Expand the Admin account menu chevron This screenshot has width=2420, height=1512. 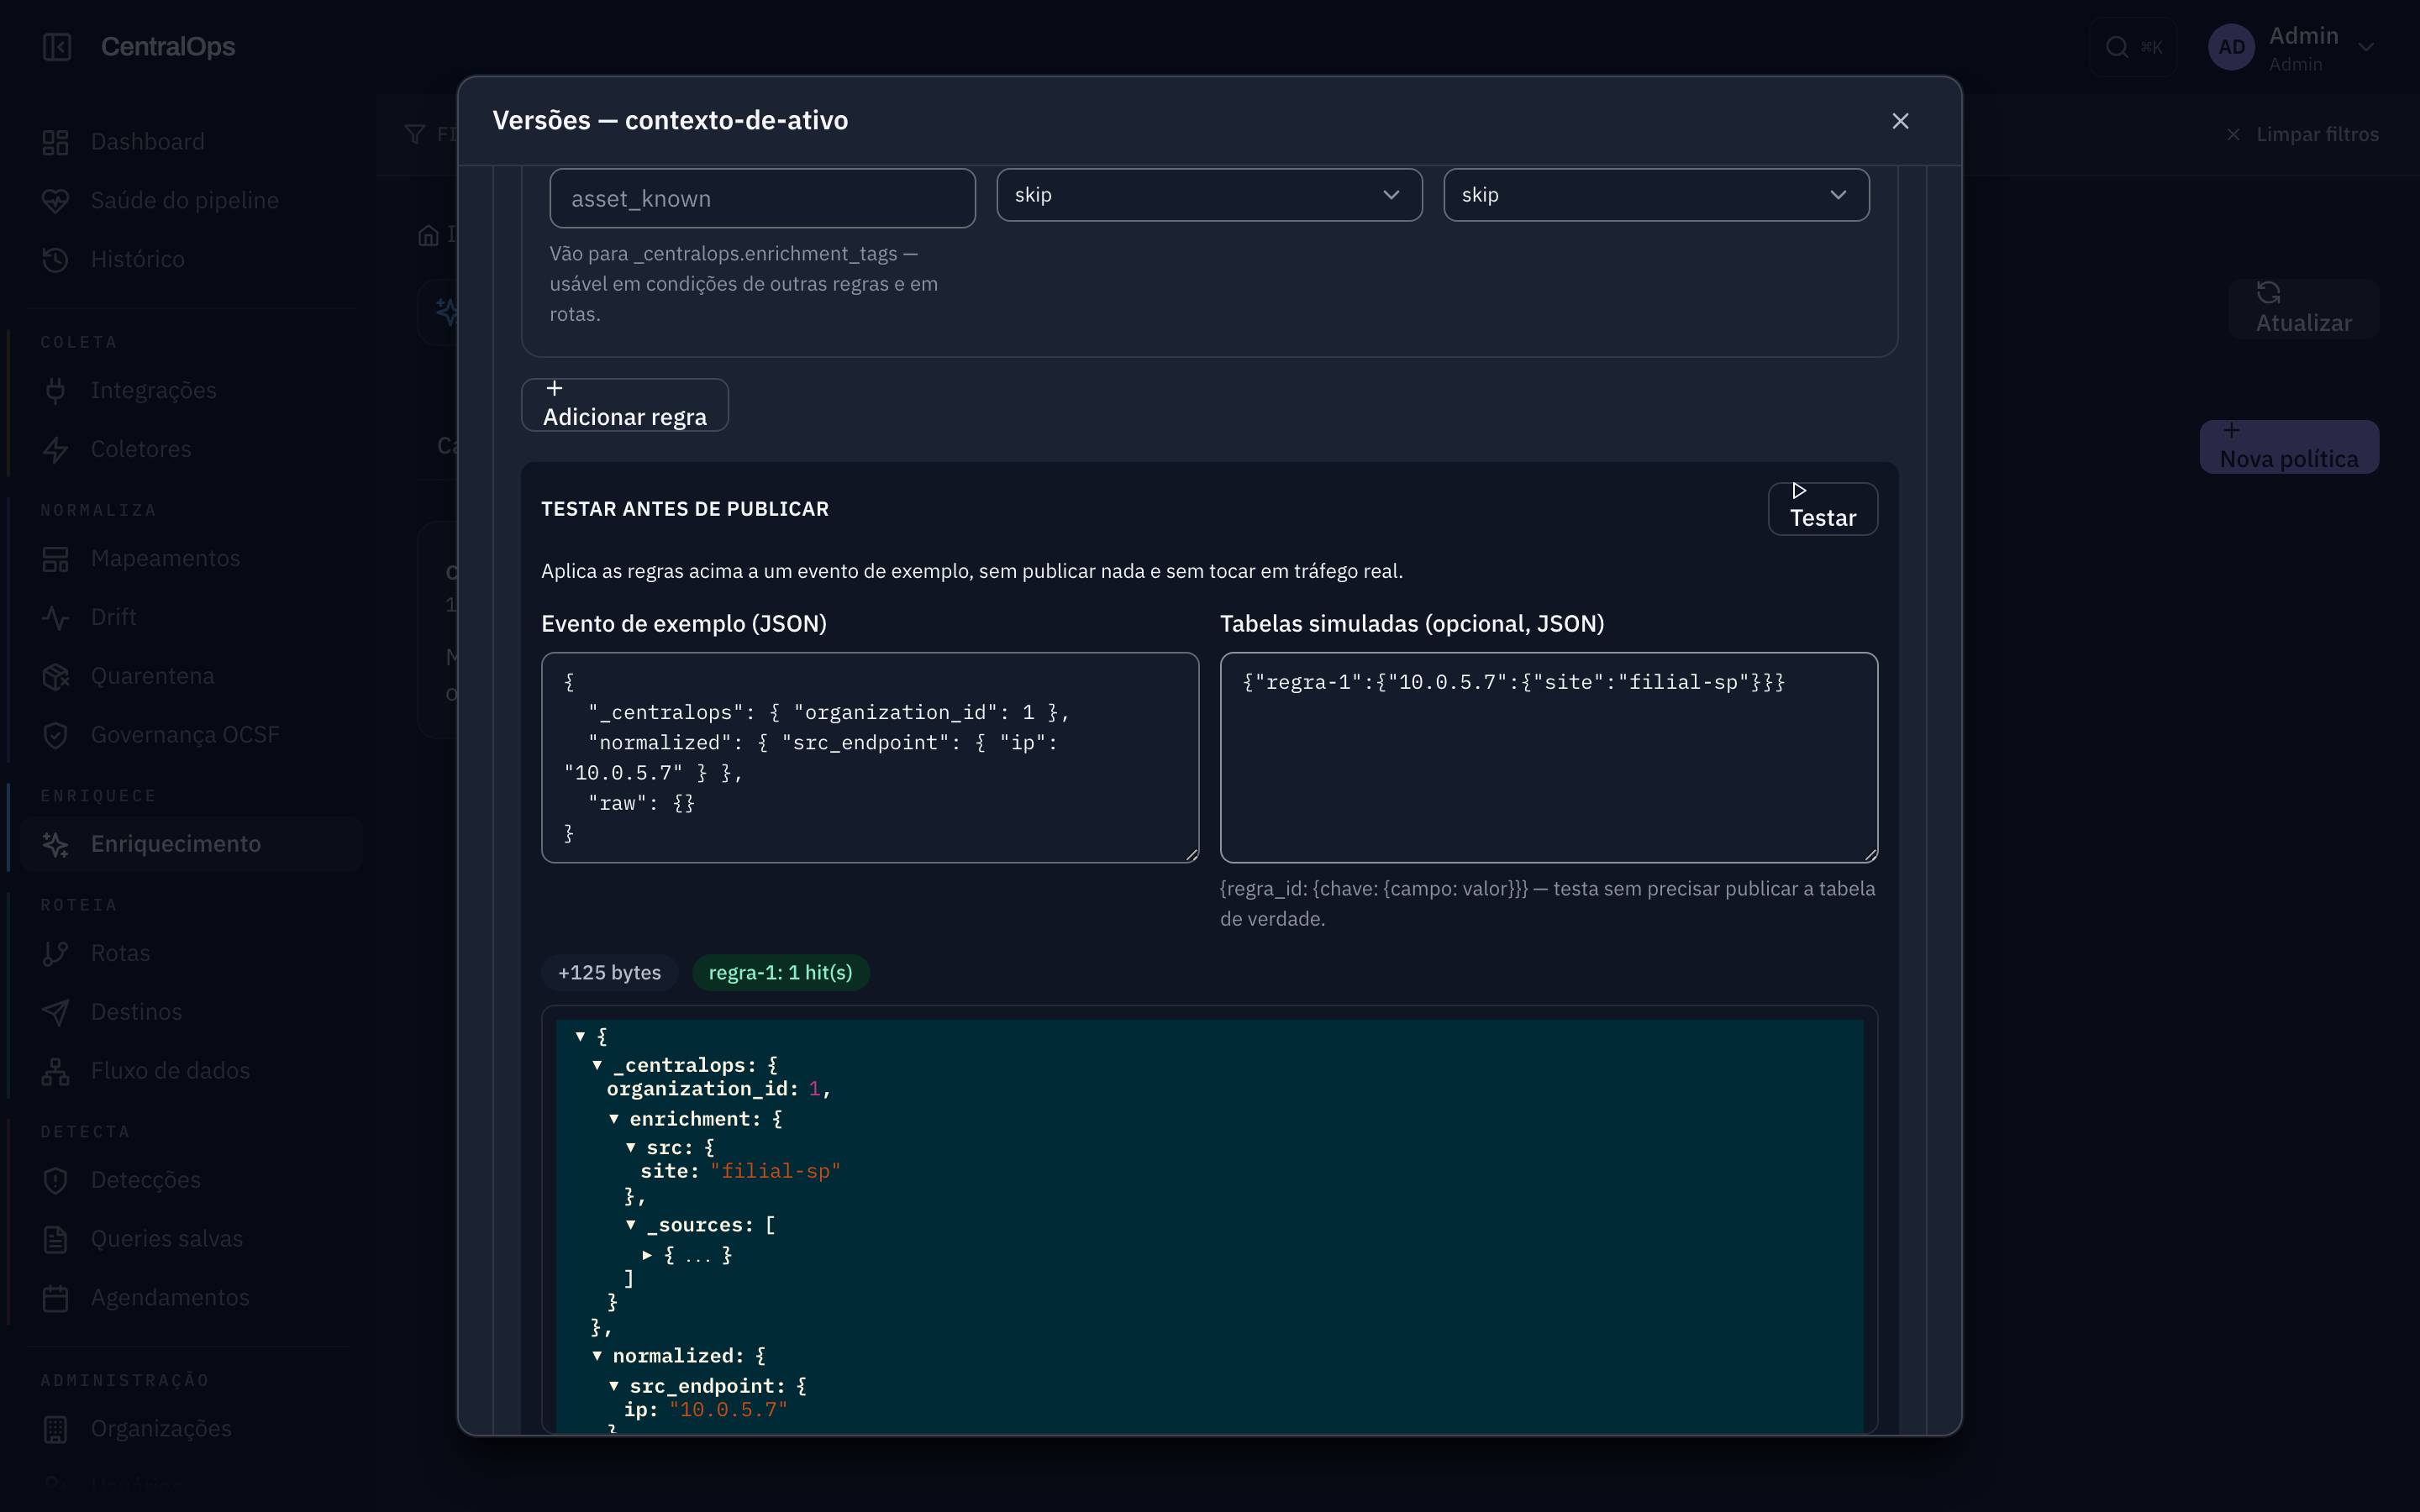coord(2366,47)
